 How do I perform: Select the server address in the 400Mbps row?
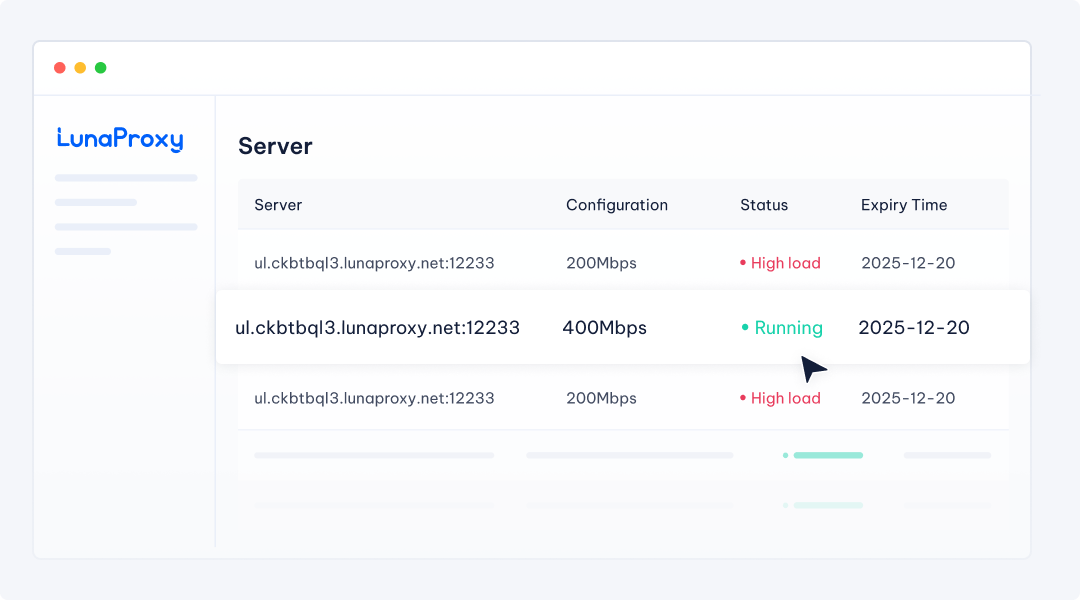pos(377,328)
